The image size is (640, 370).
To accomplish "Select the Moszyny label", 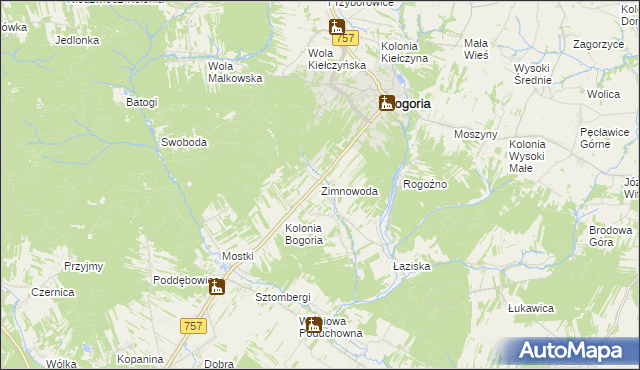I will tap(476, 134).
